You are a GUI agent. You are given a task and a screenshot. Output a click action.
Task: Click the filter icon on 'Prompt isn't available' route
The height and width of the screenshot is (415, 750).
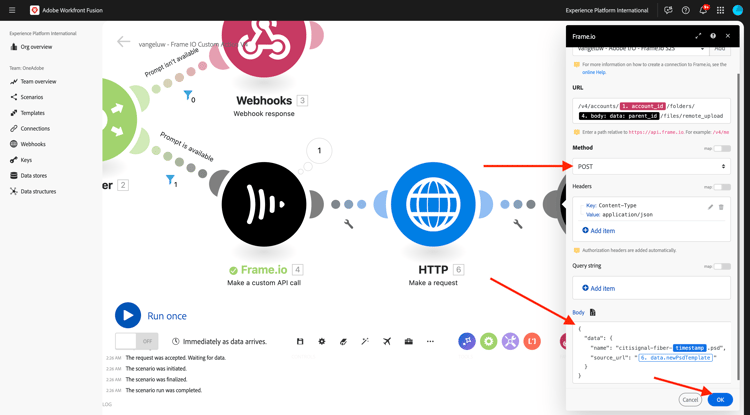[x=188, y=95]
